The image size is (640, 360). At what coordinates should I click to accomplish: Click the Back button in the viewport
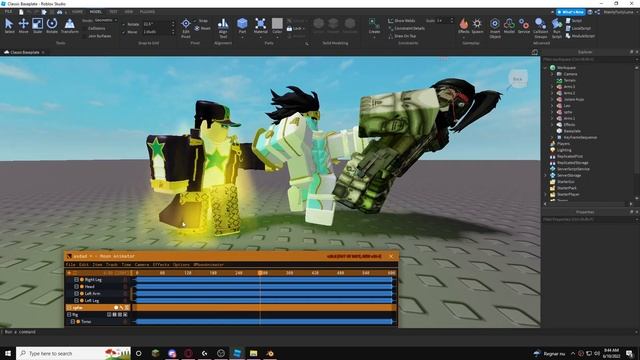tap(518, 79)
